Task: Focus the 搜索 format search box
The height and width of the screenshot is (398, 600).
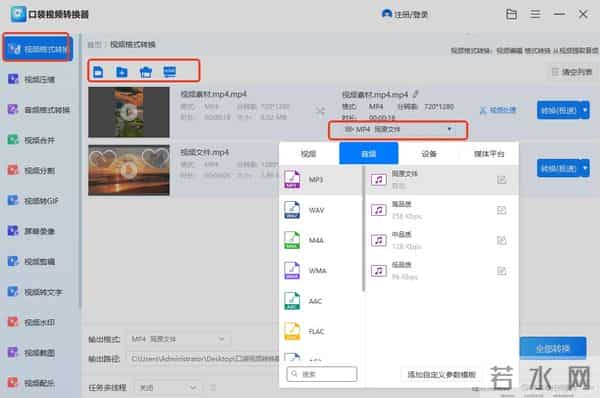Action: (x=321, y=374)
